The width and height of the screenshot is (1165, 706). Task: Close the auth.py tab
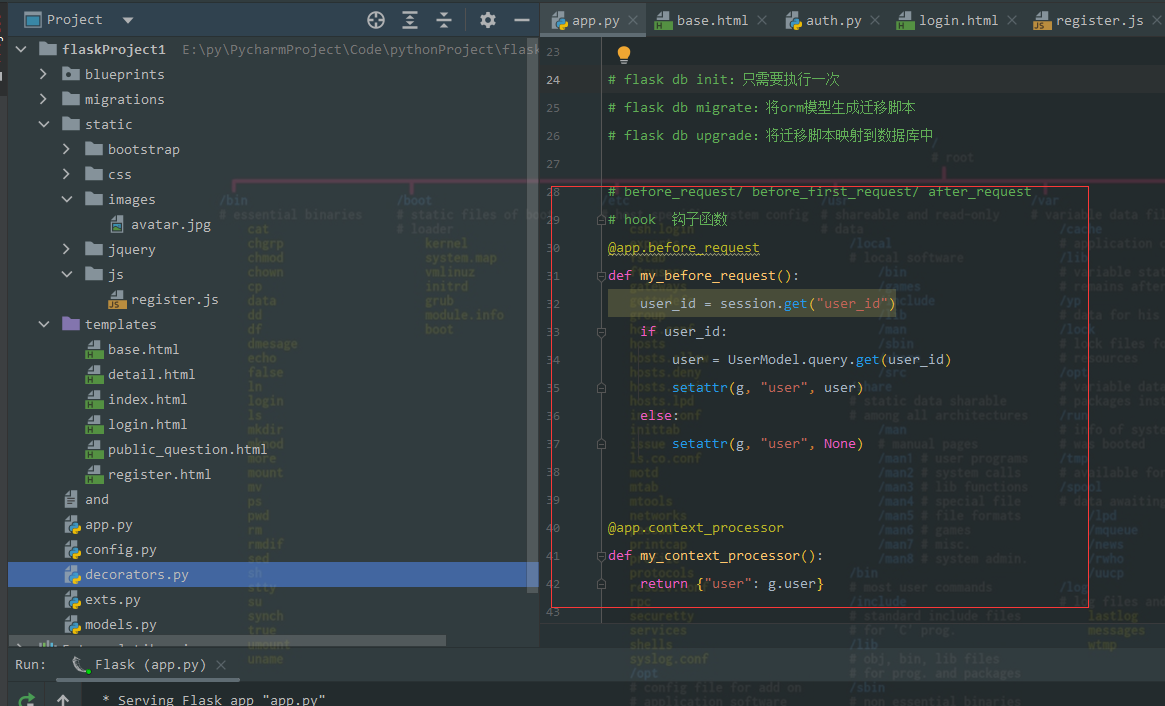click(874, 21)
